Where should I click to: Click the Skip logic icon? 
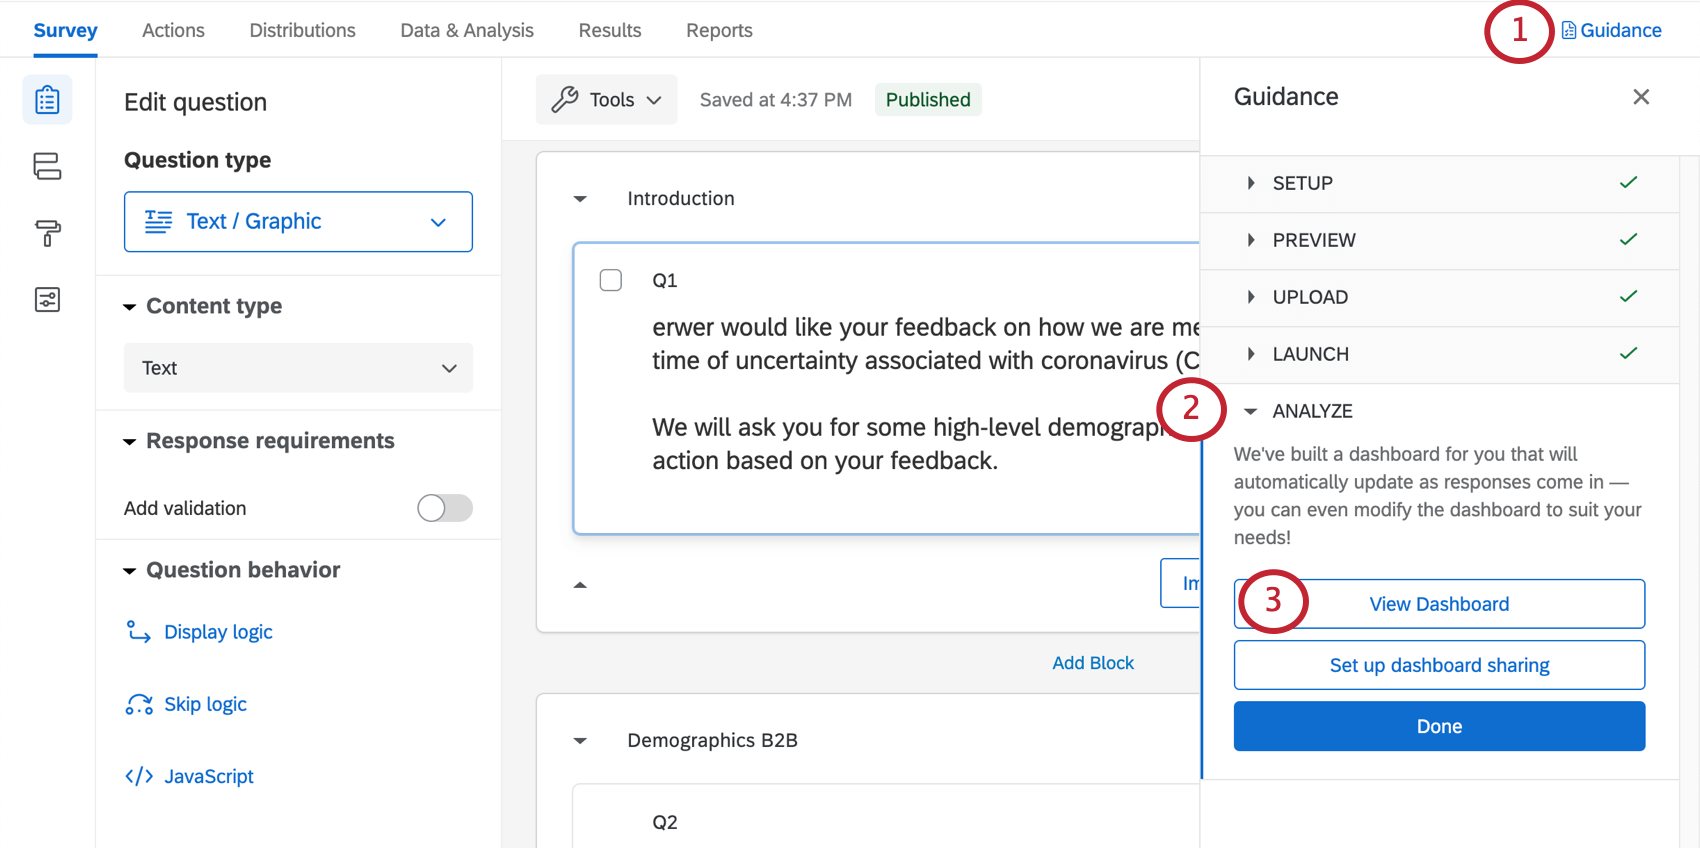[x=138, y=705]
